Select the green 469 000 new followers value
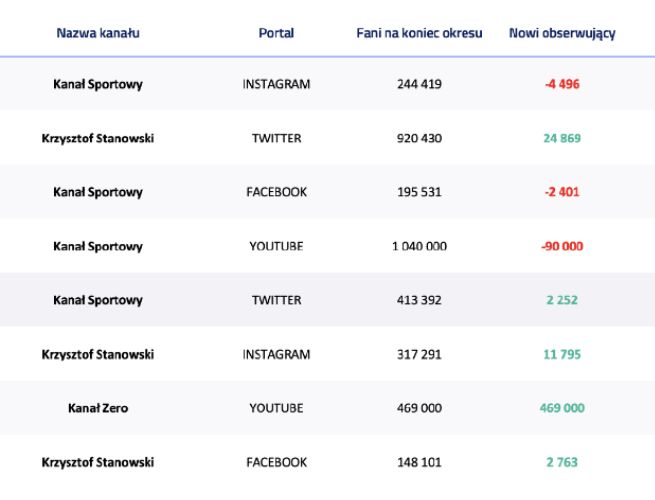 [562, 408]
